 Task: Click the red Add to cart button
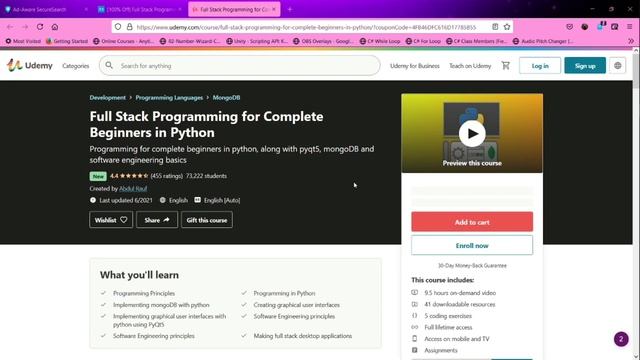(x=472, y=222)
